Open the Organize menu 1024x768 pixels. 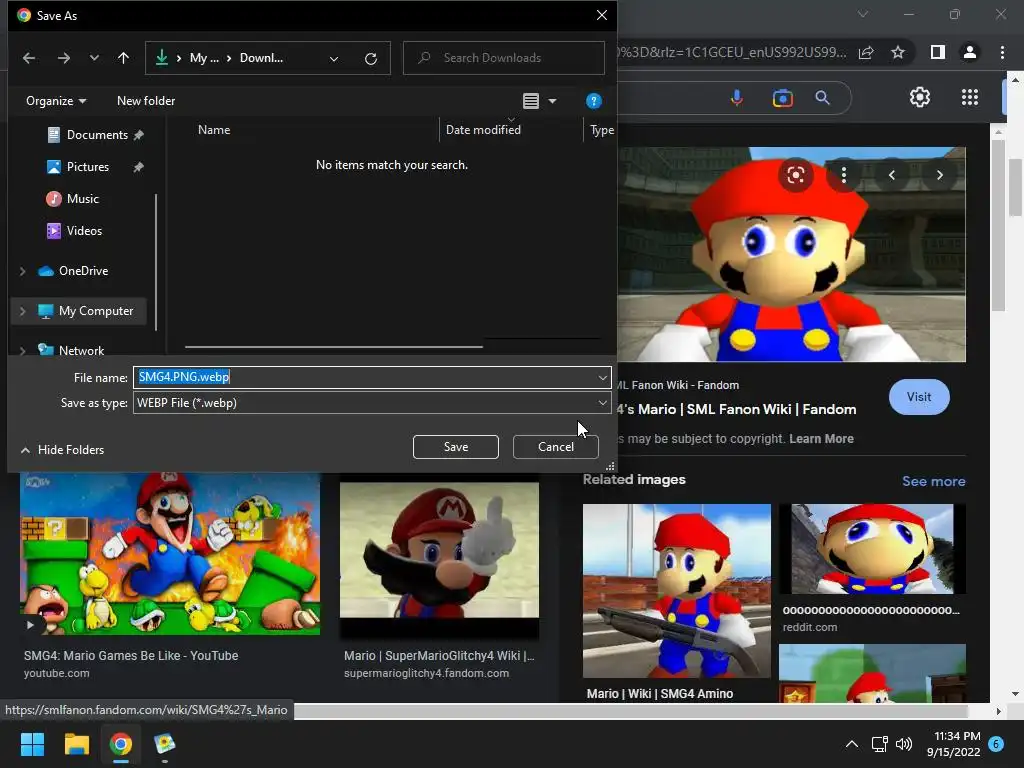coord(56,101)
